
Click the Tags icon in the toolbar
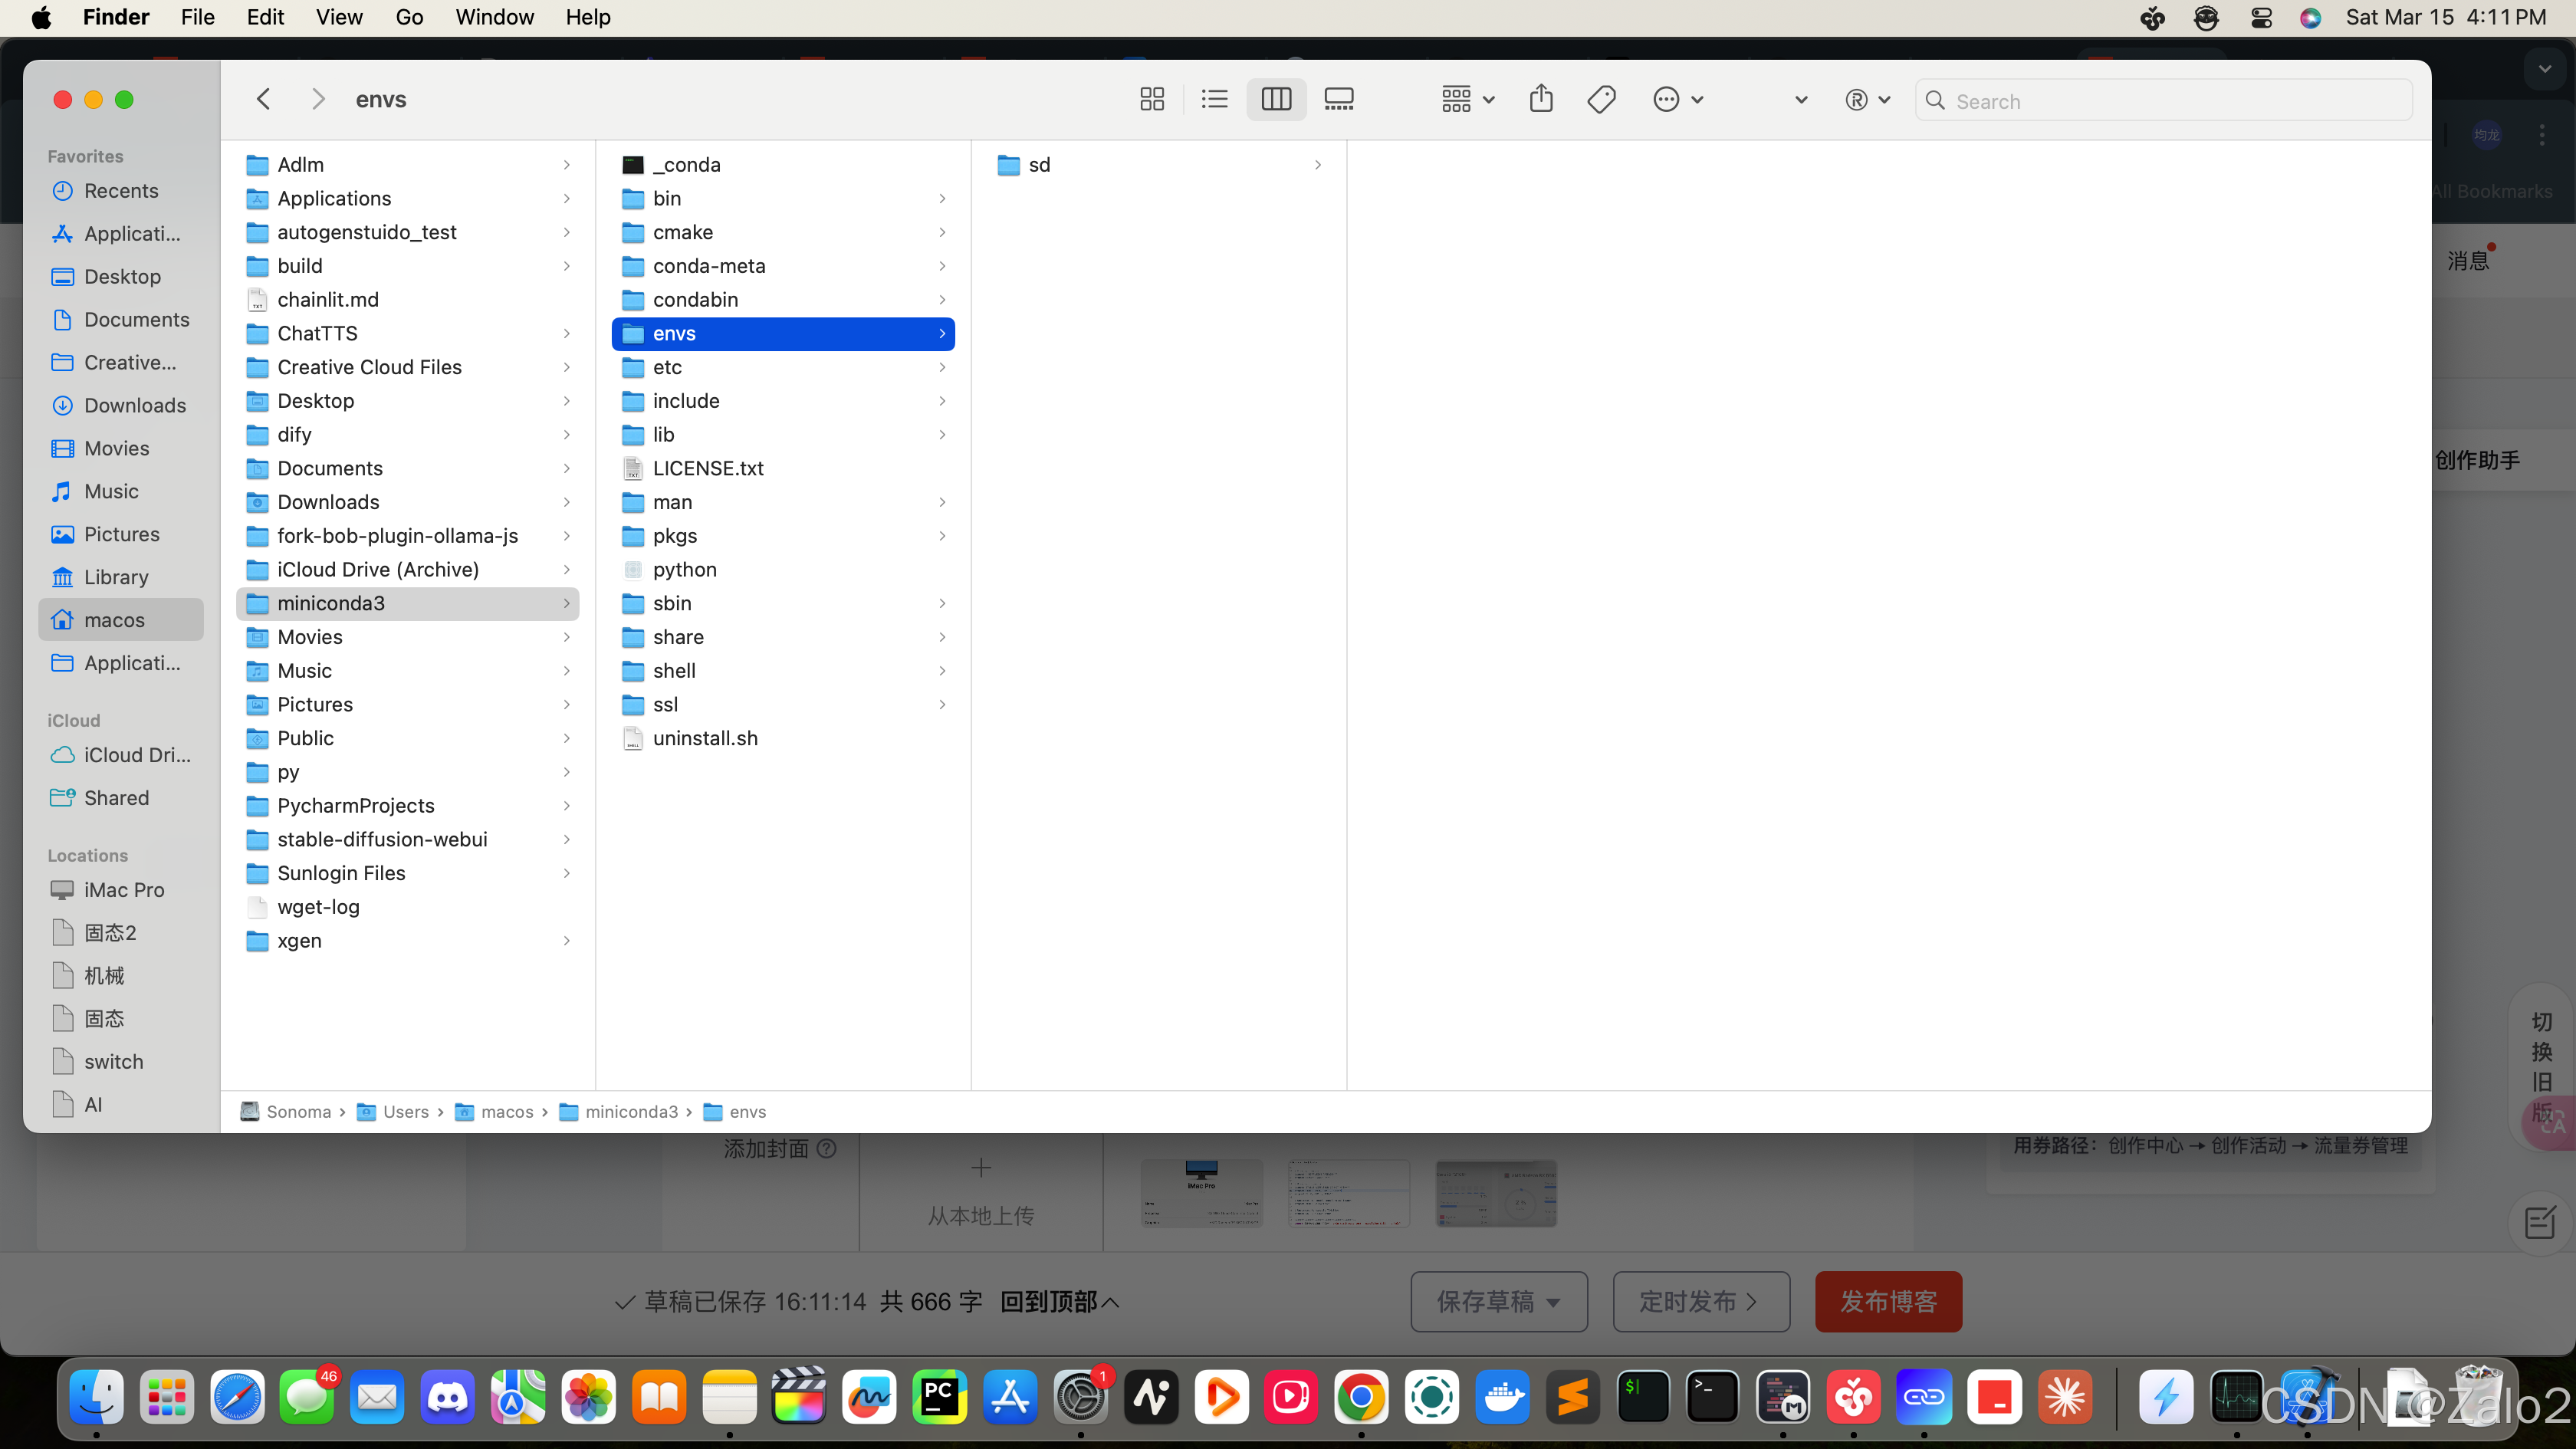click(x=1601, y=99)
